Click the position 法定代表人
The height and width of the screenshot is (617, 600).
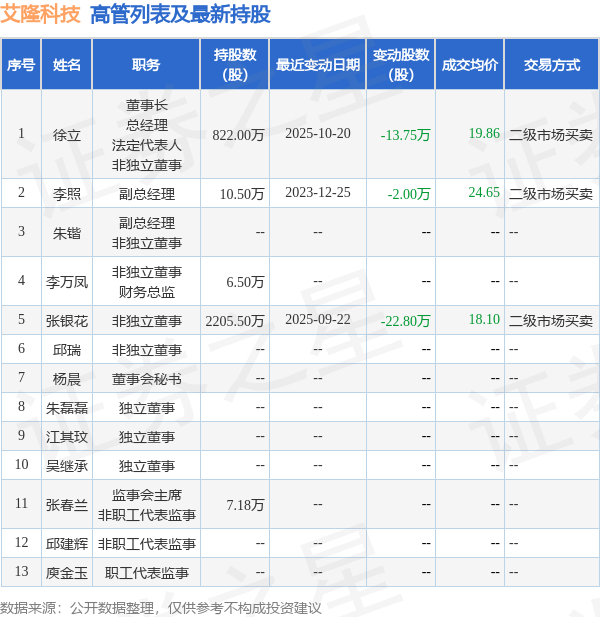click(x=146, y=145)
